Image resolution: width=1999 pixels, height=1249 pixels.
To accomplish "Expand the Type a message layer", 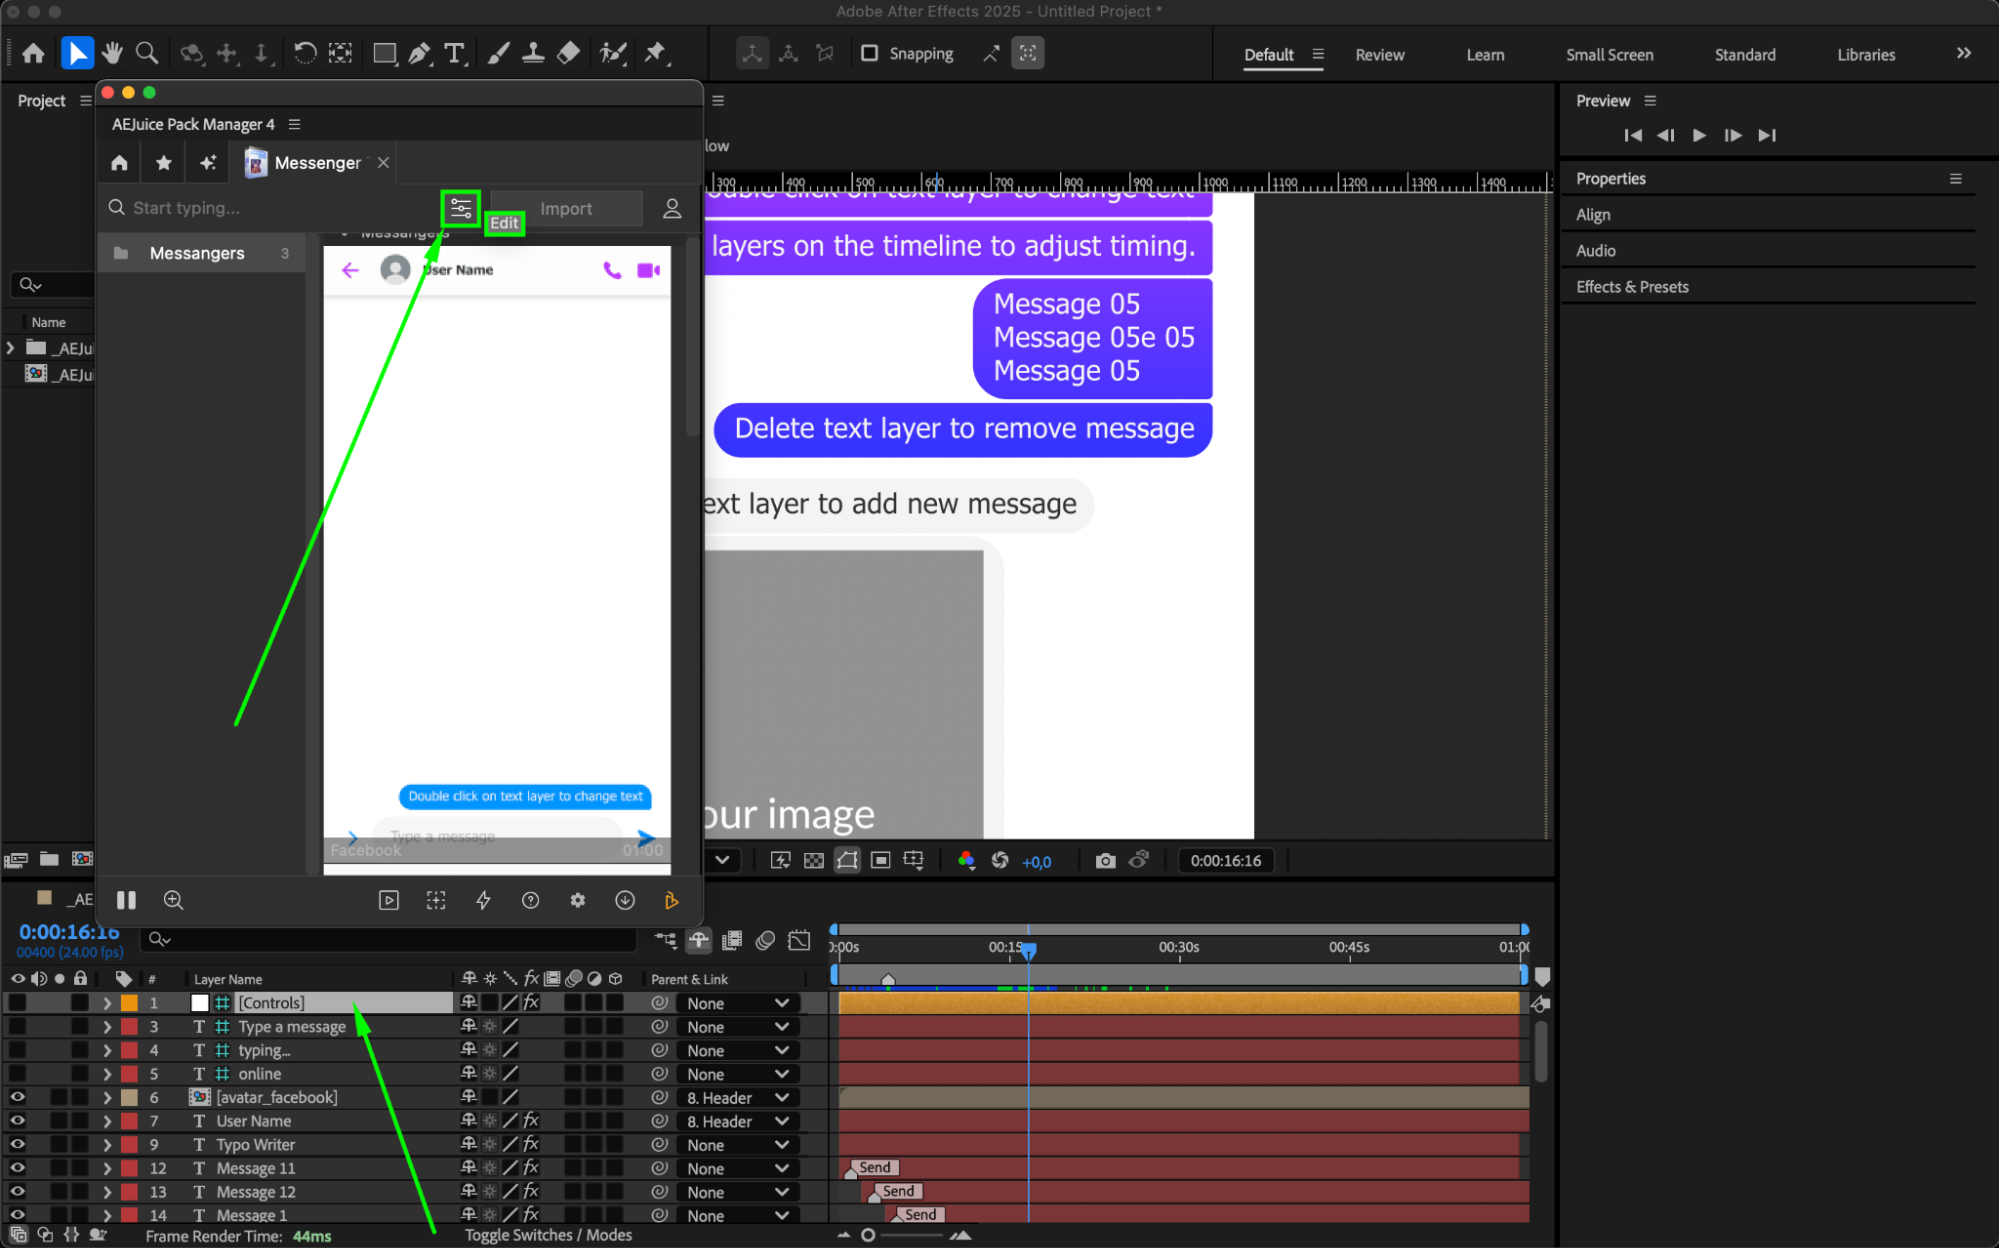I will pos(107,1027).
